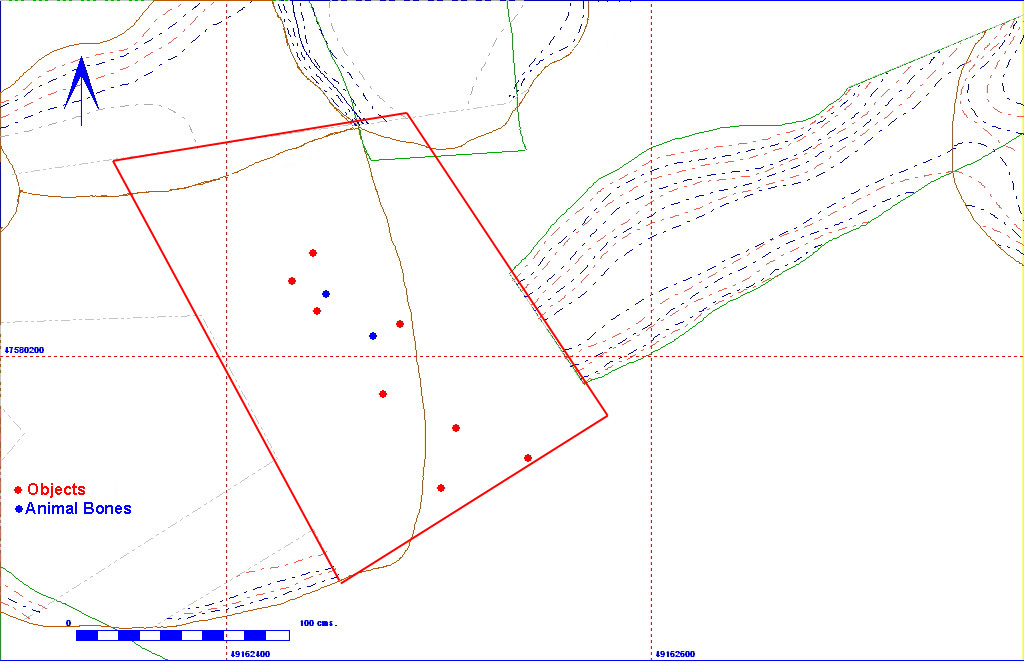
Task: Click the blue Animal Bones legend dot
Action: (x=19, y=509)
